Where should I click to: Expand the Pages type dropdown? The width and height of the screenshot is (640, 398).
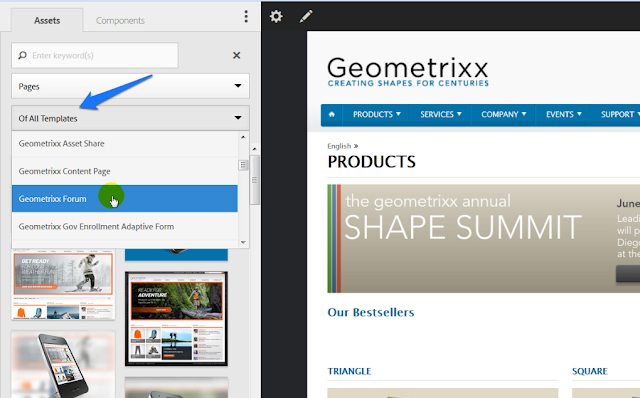coord(130,86)
